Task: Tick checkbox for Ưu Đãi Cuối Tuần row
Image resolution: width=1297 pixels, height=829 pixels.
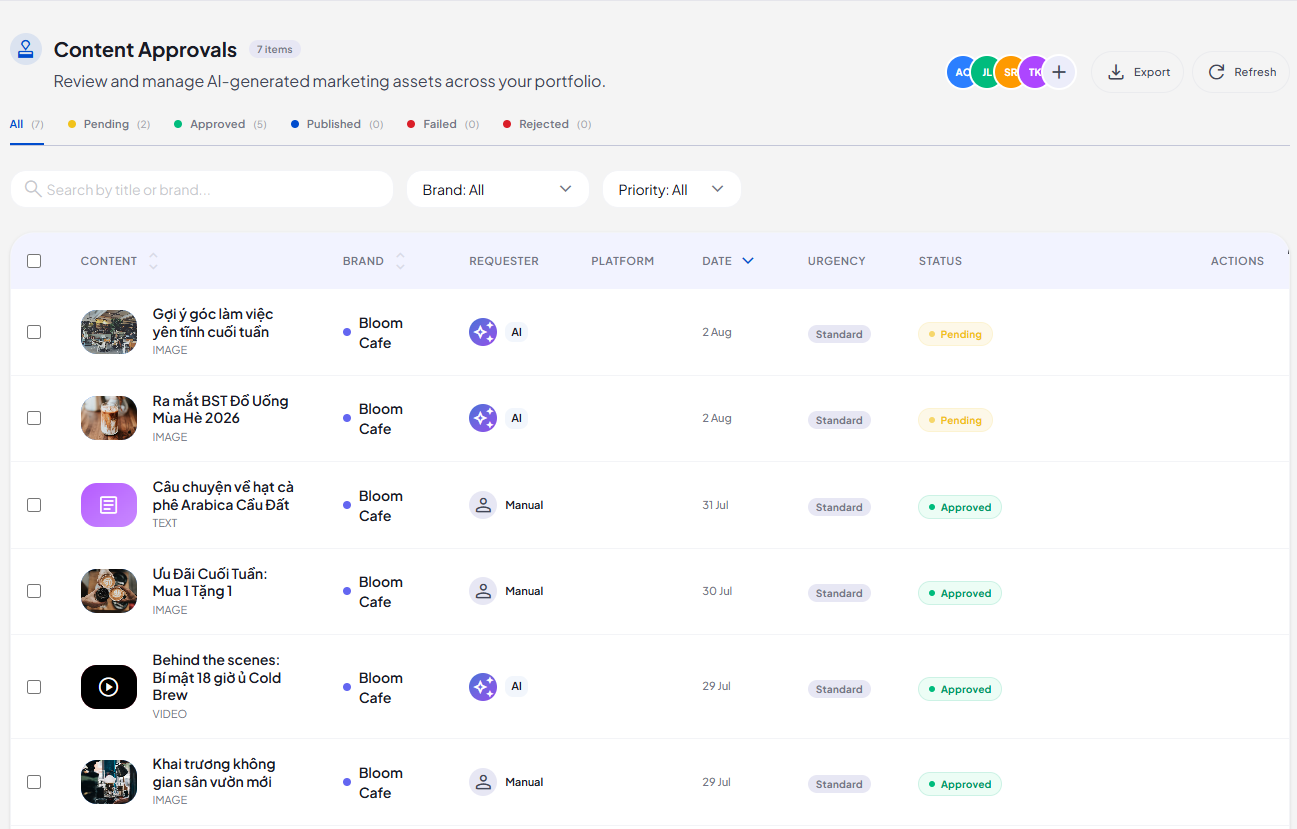Action: [34, 591]
